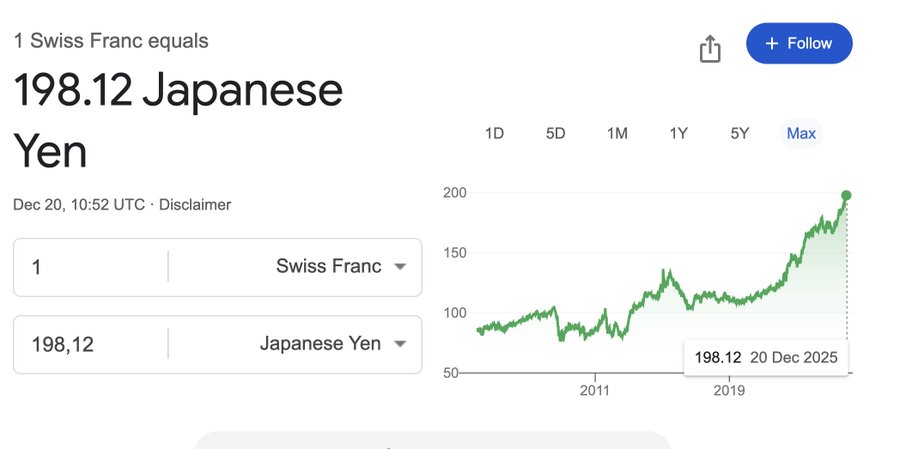Select the 5D chart range
The image size is (900, 449).
coord(556,133)
